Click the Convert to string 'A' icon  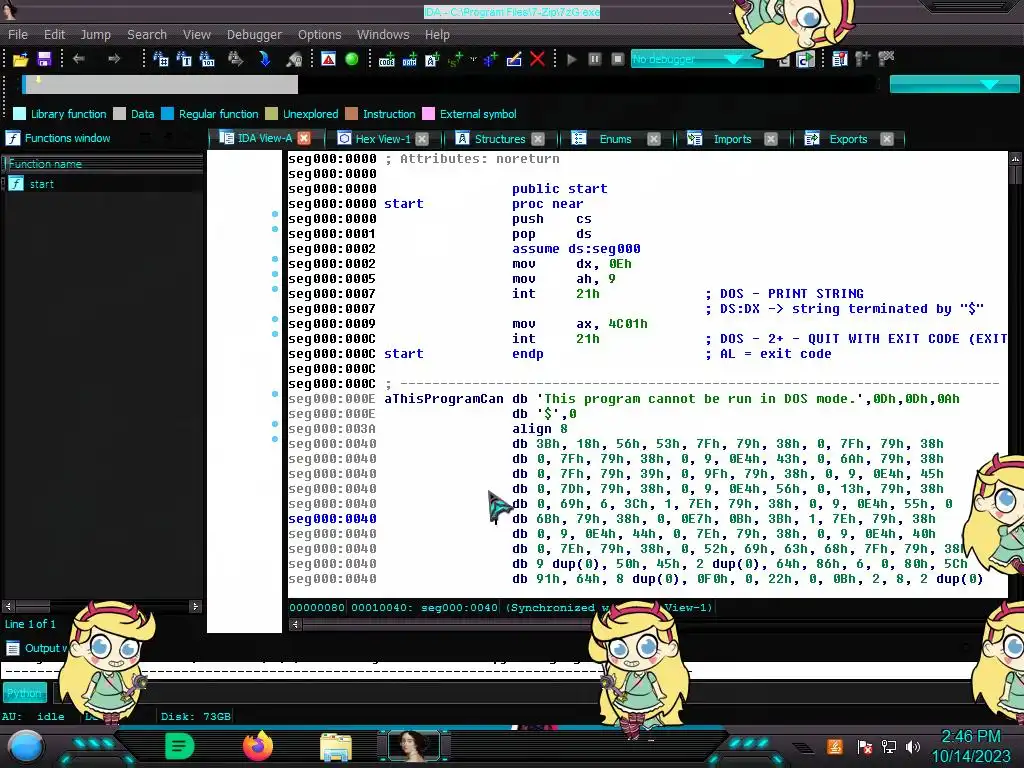point(432,59)
